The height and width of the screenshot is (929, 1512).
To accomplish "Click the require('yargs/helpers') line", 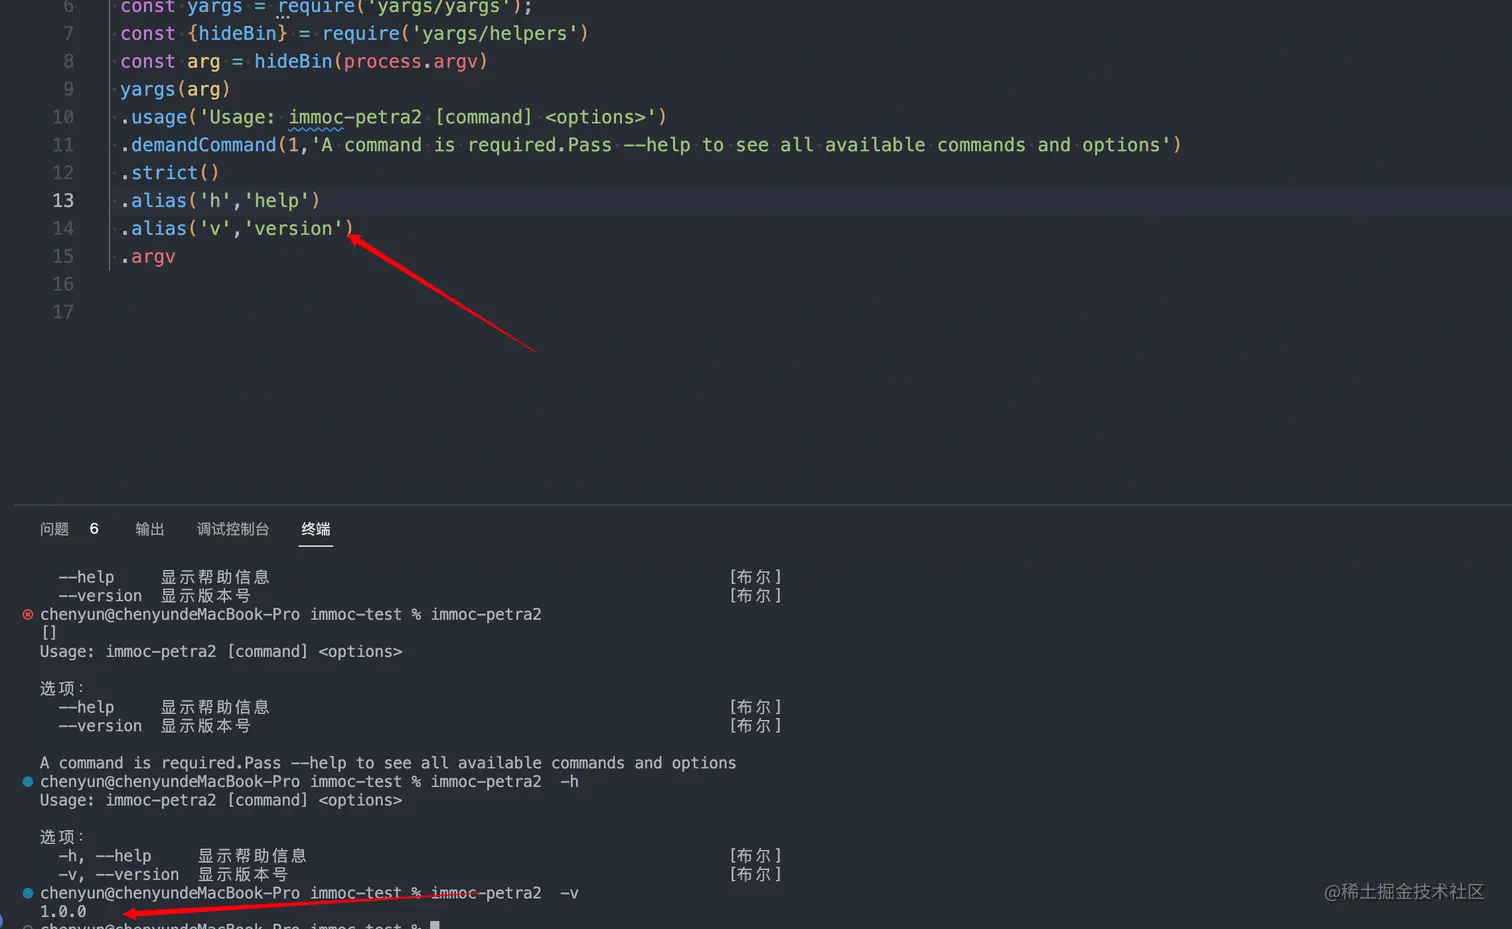I will 354,33.
